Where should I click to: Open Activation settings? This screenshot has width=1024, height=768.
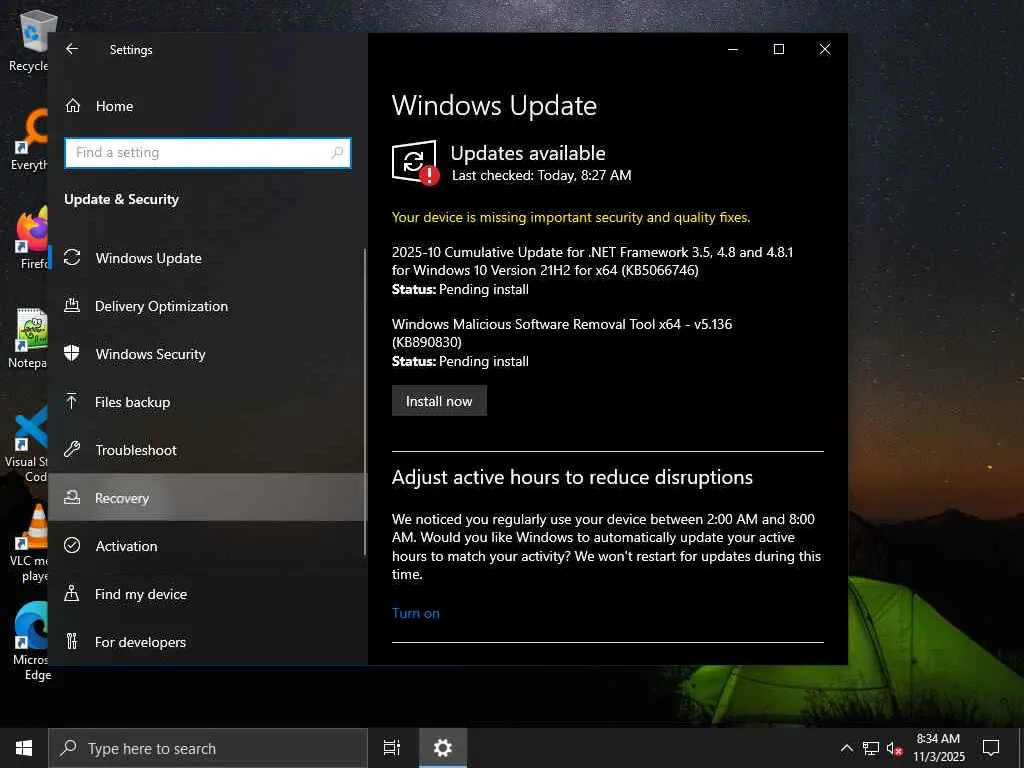(207, 546)
